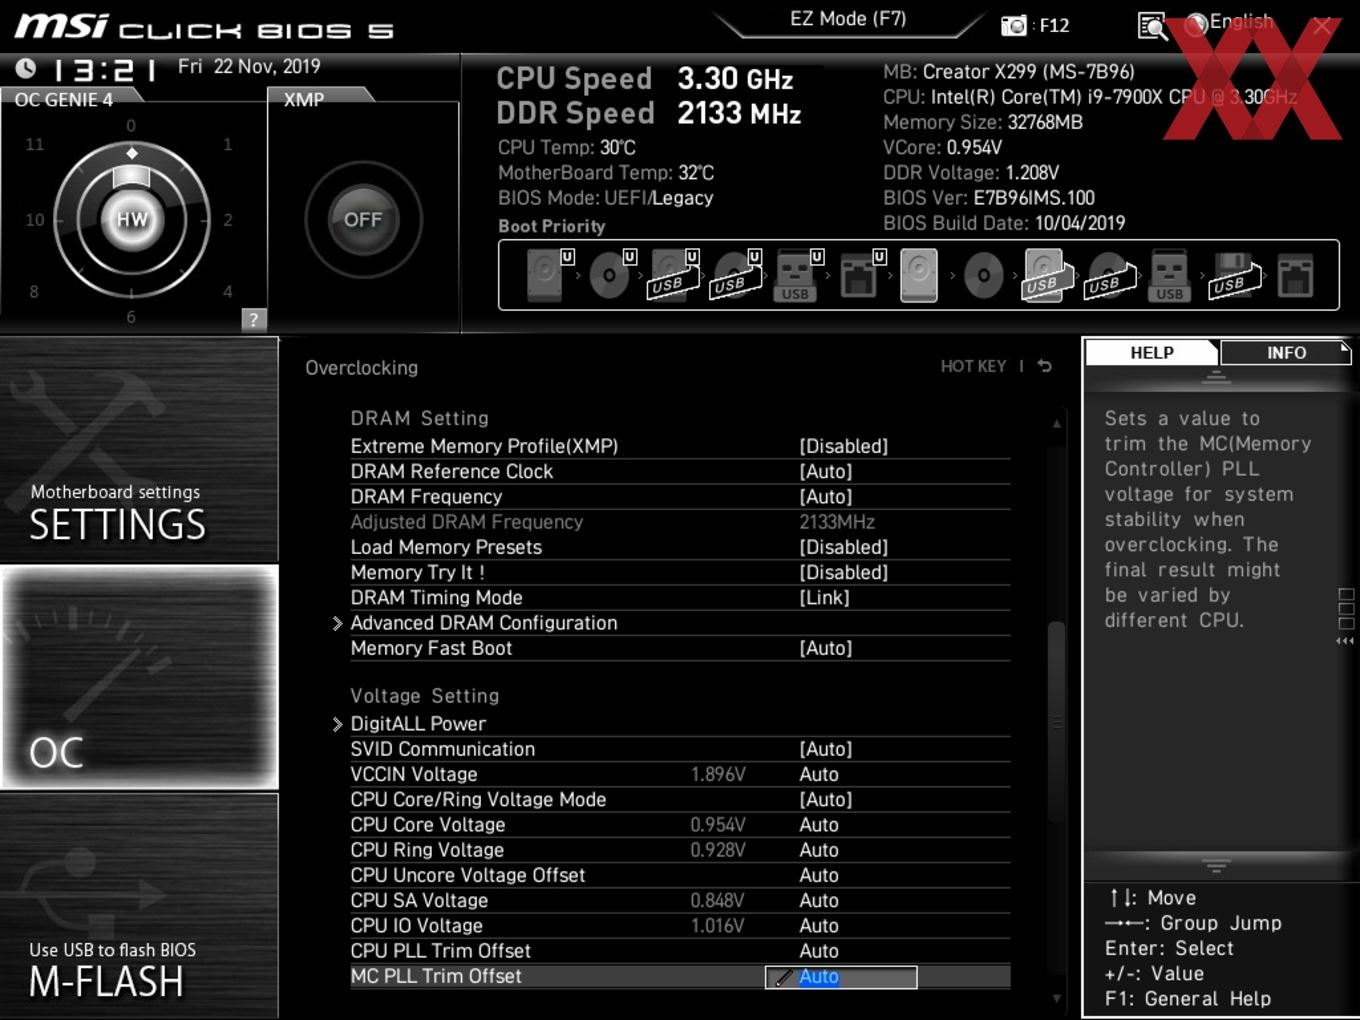Select the legacy CD/DVD boot icon without U badge
Image resolution: width=1360 pixels, height=1020 pixels.
(x=983, y=275)
